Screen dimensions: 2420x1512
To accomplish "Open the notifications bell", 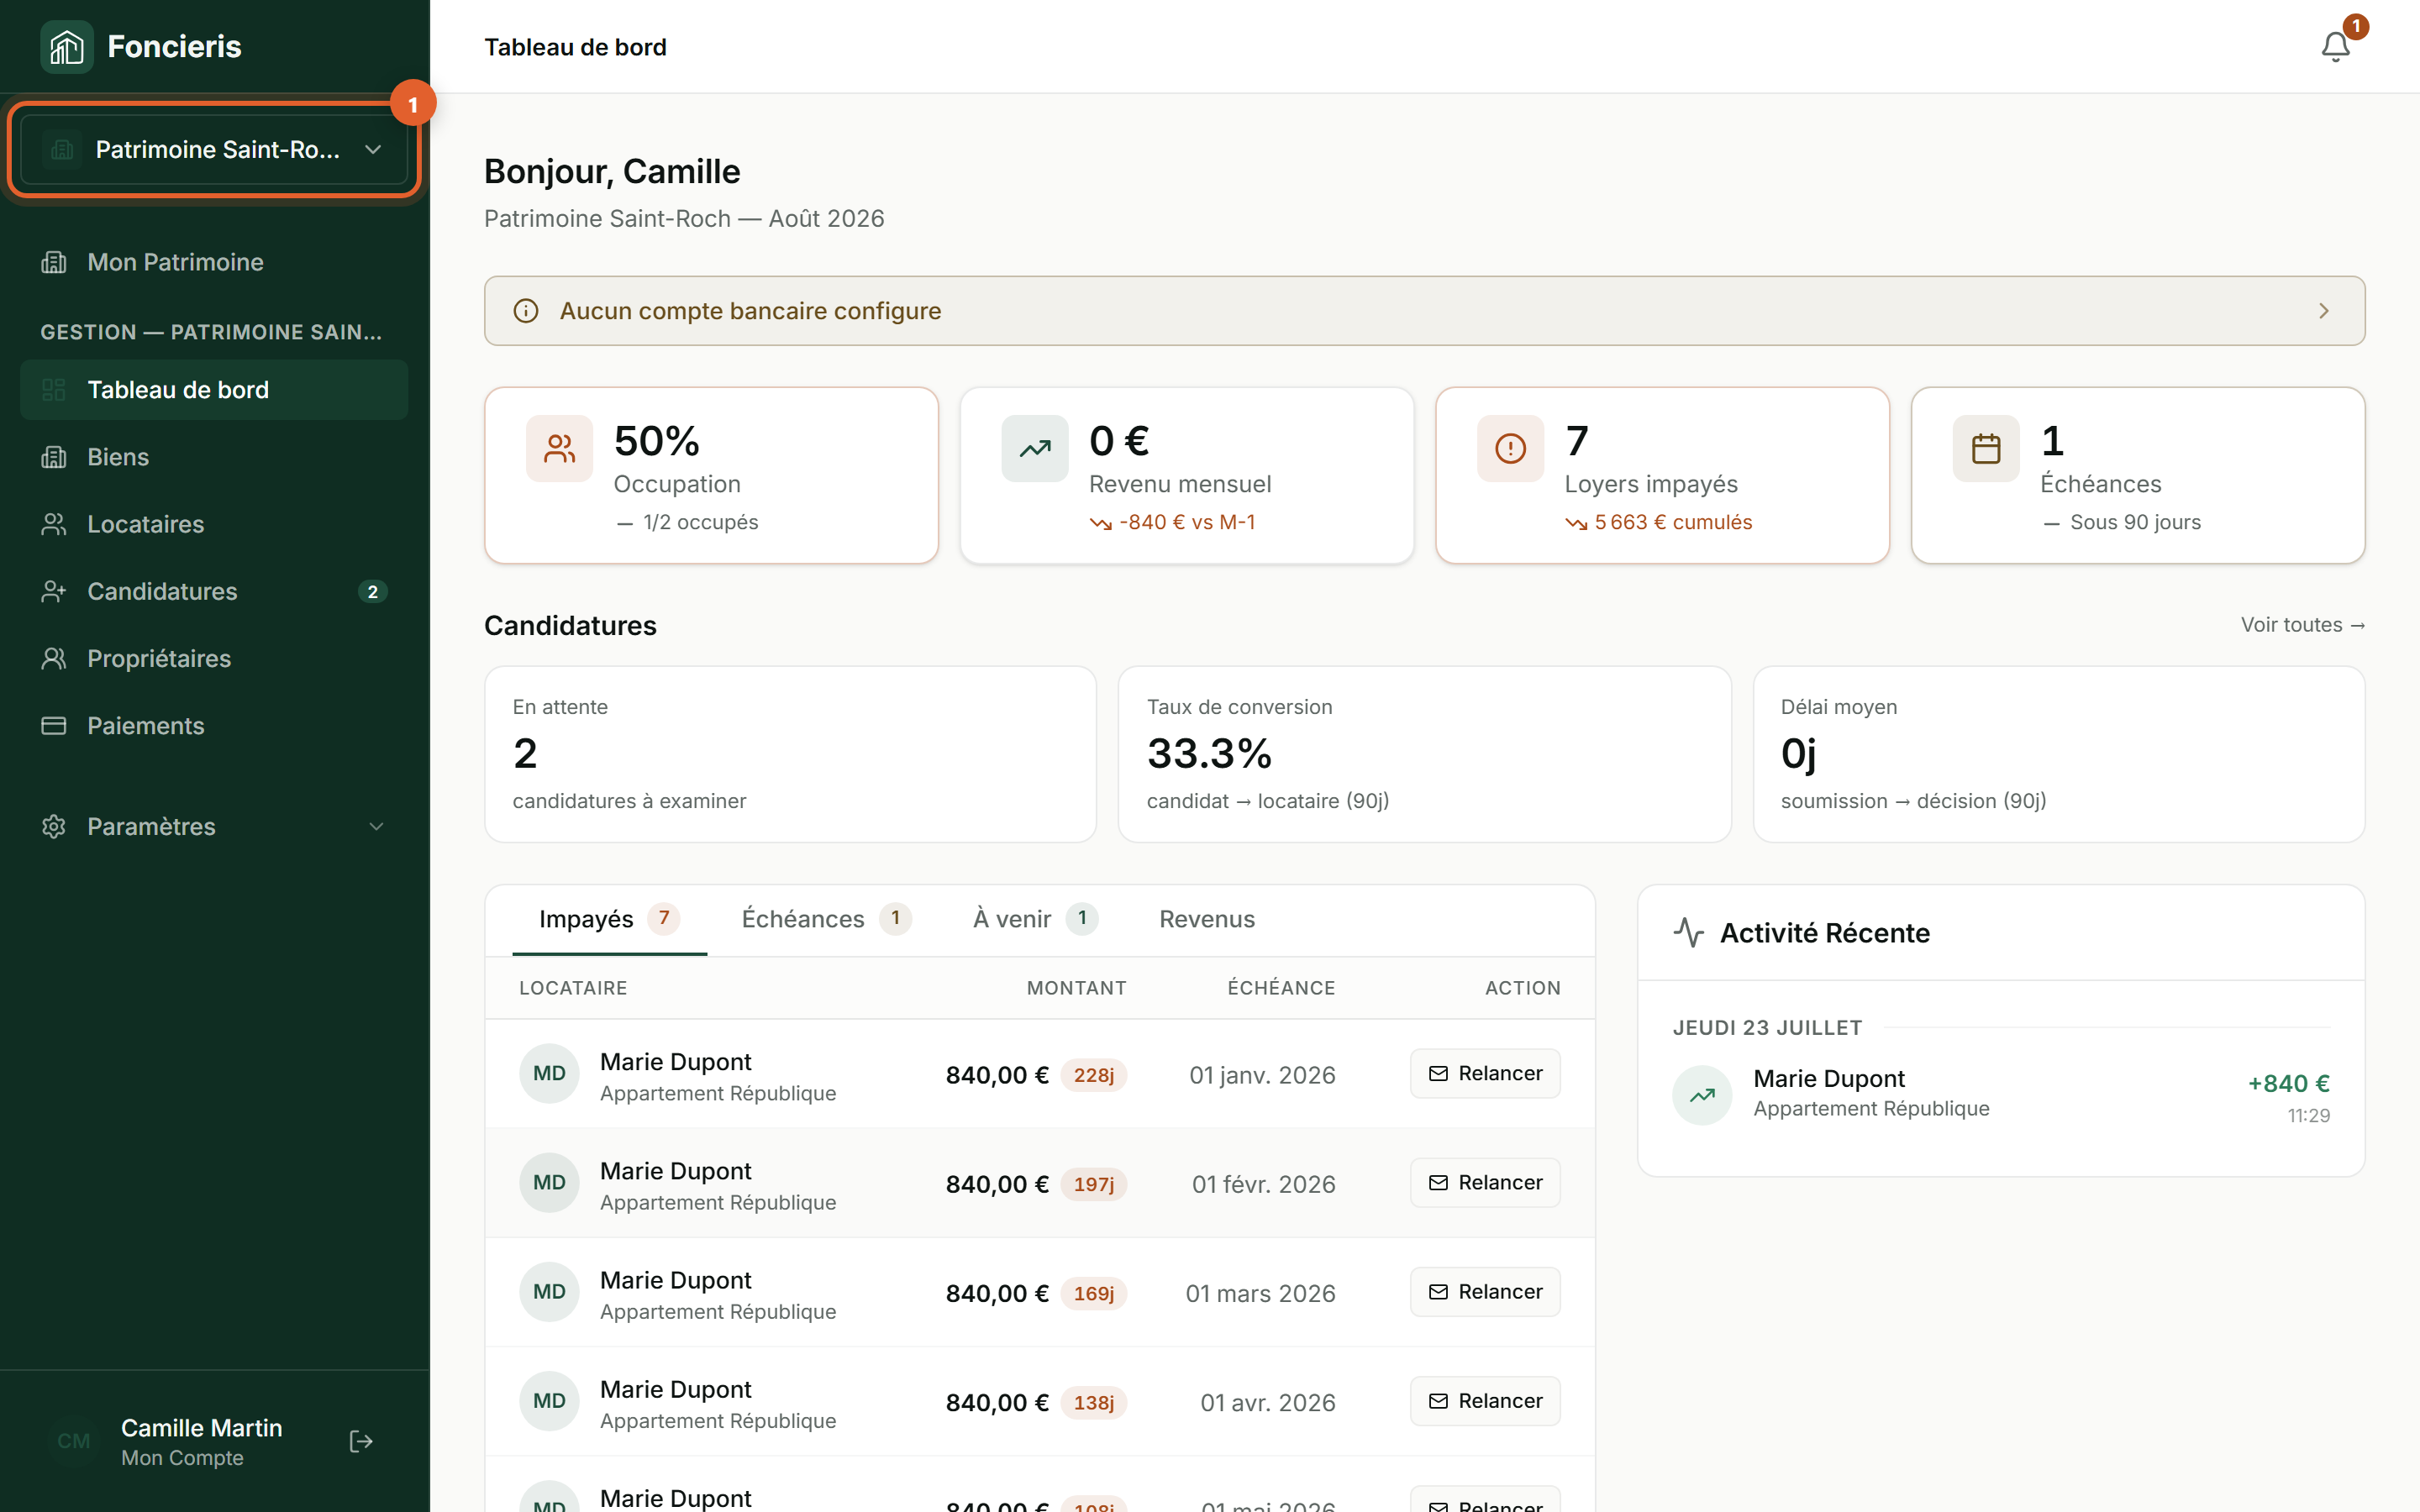I will (2335, 47).
